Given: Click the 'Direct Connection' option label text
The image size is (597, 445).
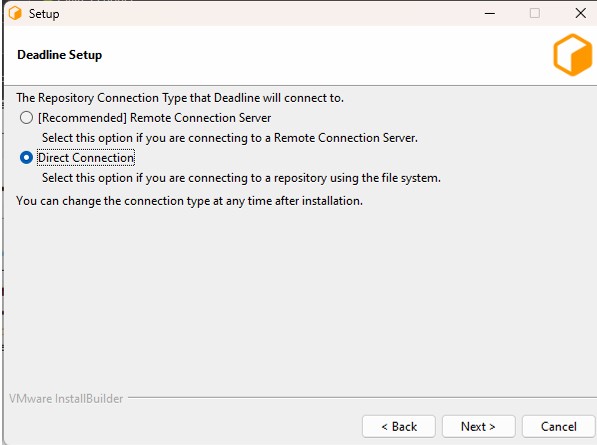Looking at the screenshot, I should pyautogui.click(x=86, y=158).
